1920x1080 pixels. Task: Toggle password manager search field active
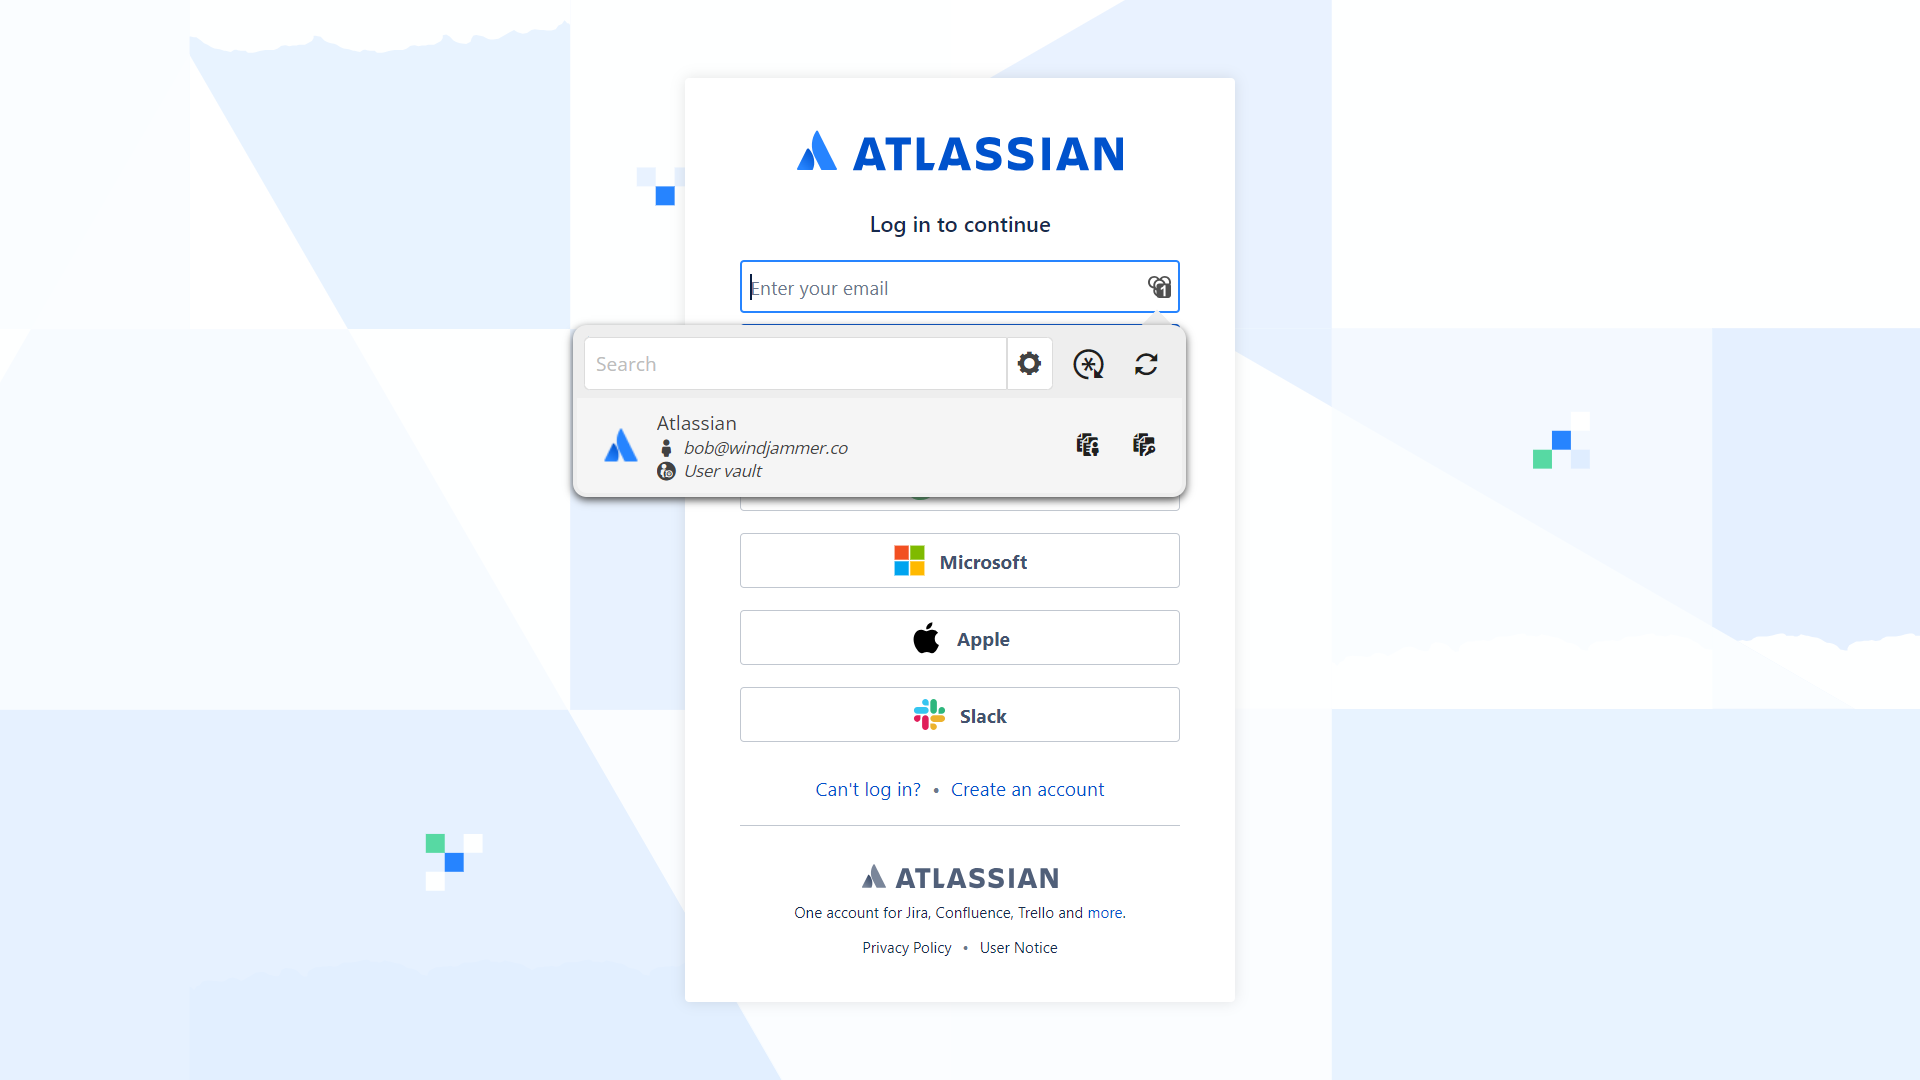click(x=794, y=364)
